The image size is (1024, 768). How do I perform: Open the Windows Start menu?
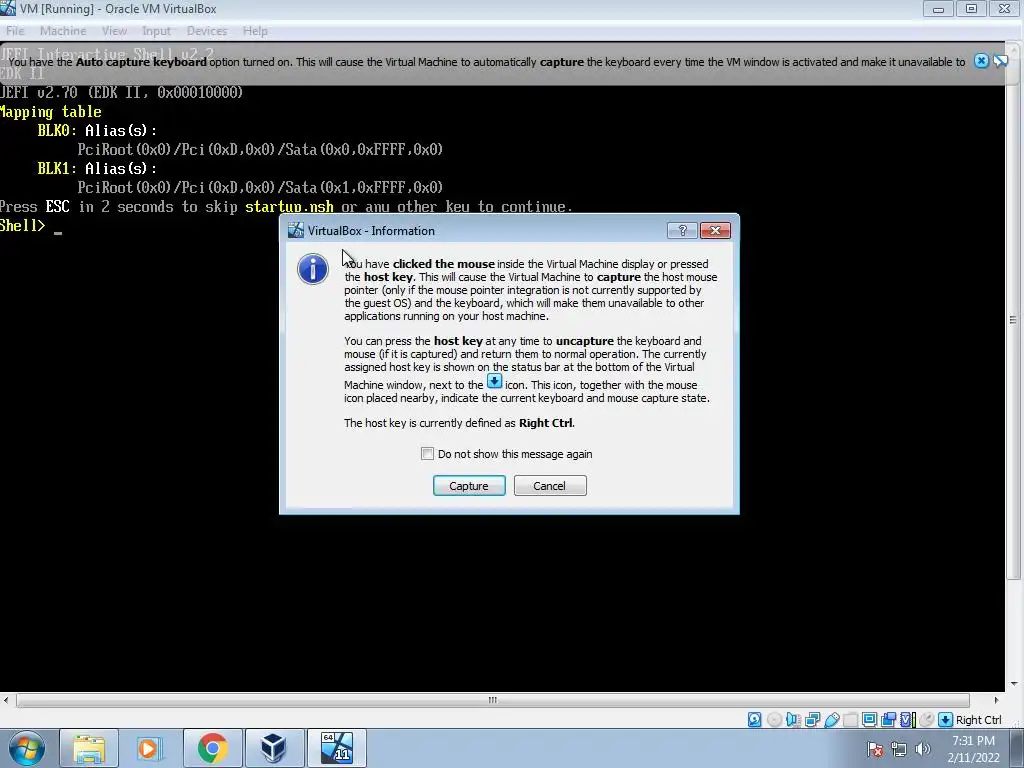point(27,748)
